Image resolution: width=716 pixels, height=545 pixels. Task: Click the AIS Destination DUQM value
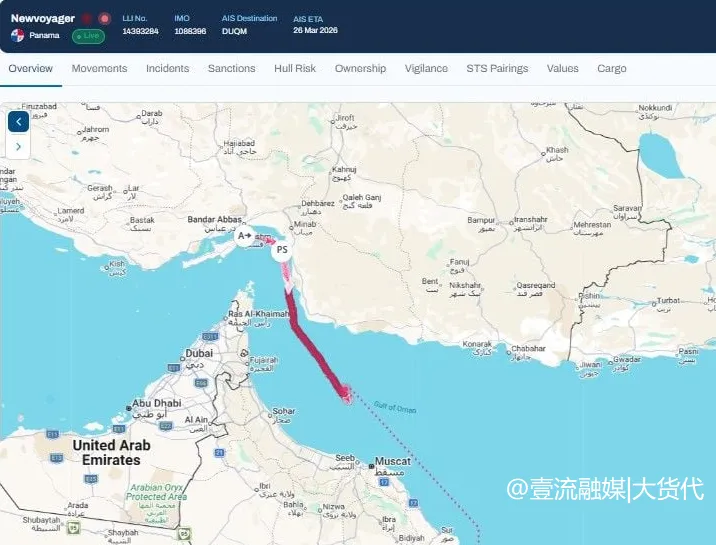pyautogui.click(x=234, y=31)
